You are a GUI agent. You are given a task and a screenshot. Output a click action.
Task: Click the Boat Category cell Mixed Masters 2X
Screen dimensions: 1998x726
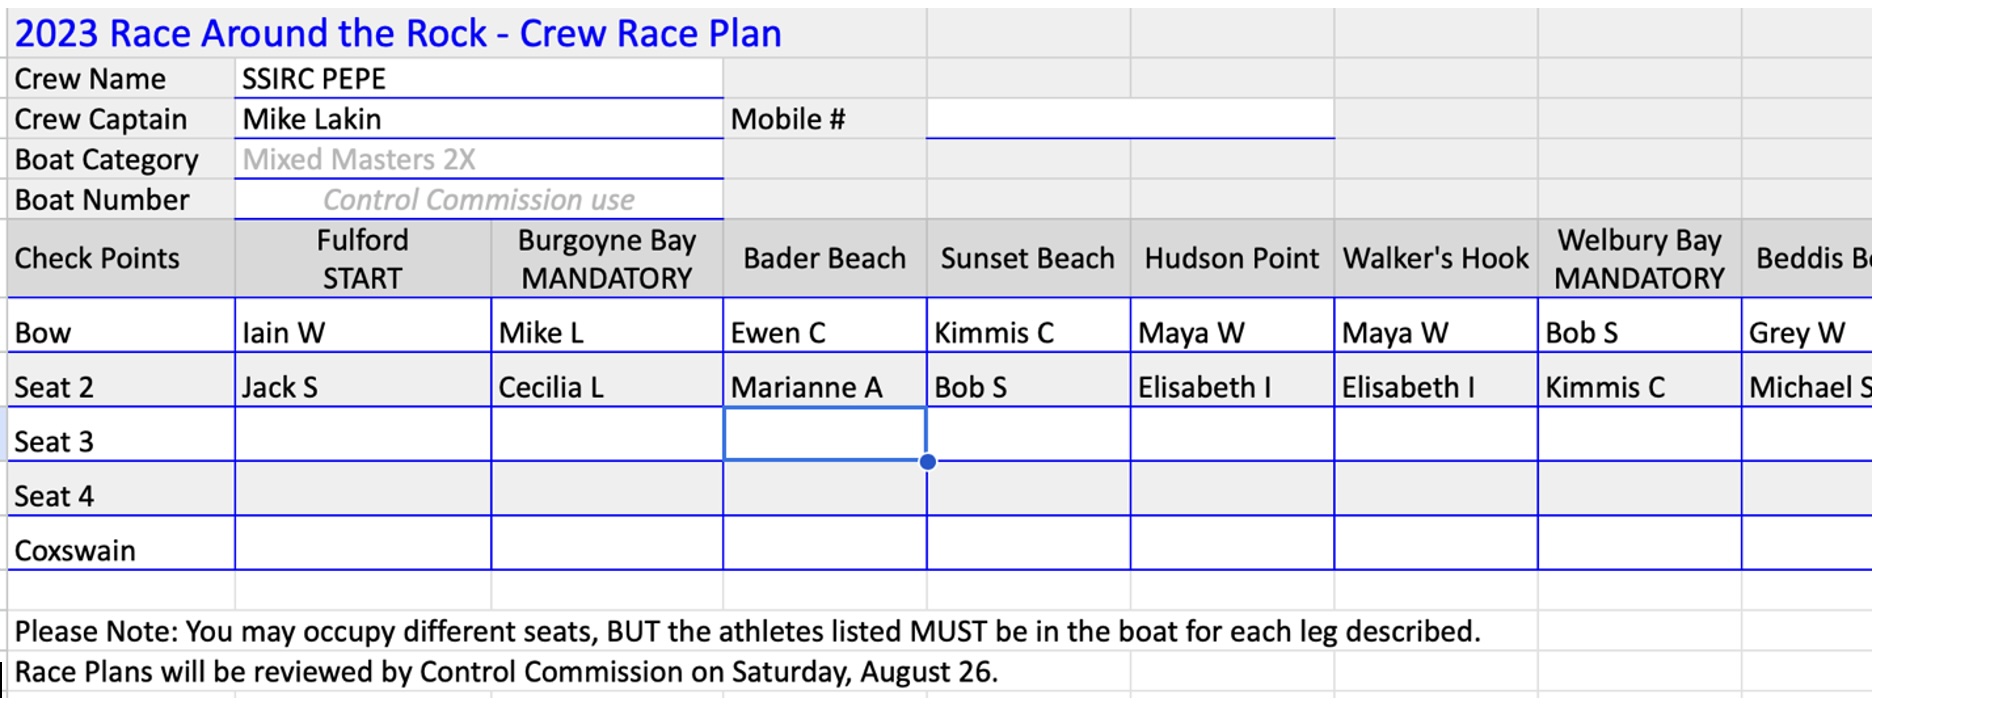[x=479, y=159]
